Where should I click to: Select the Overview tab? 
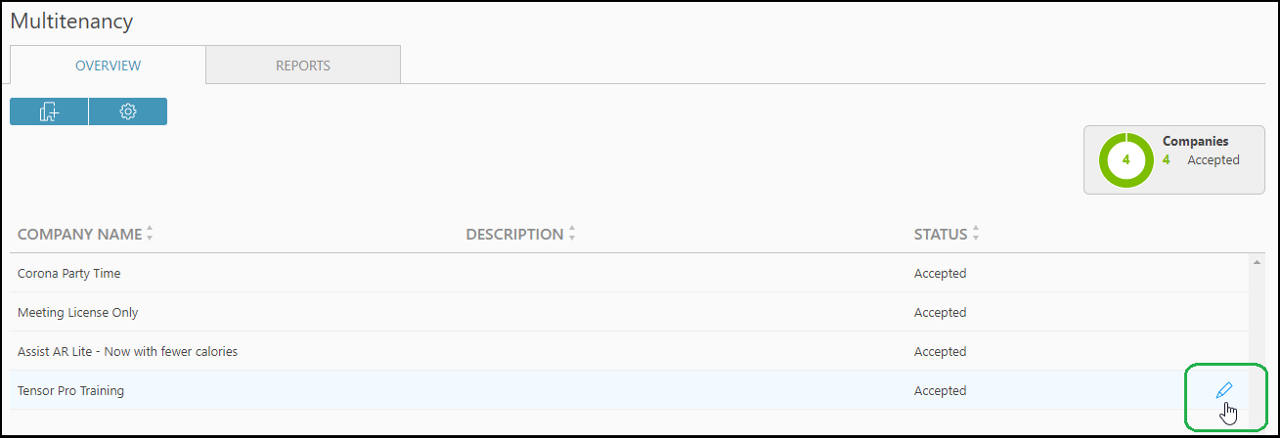pos(108,66)
